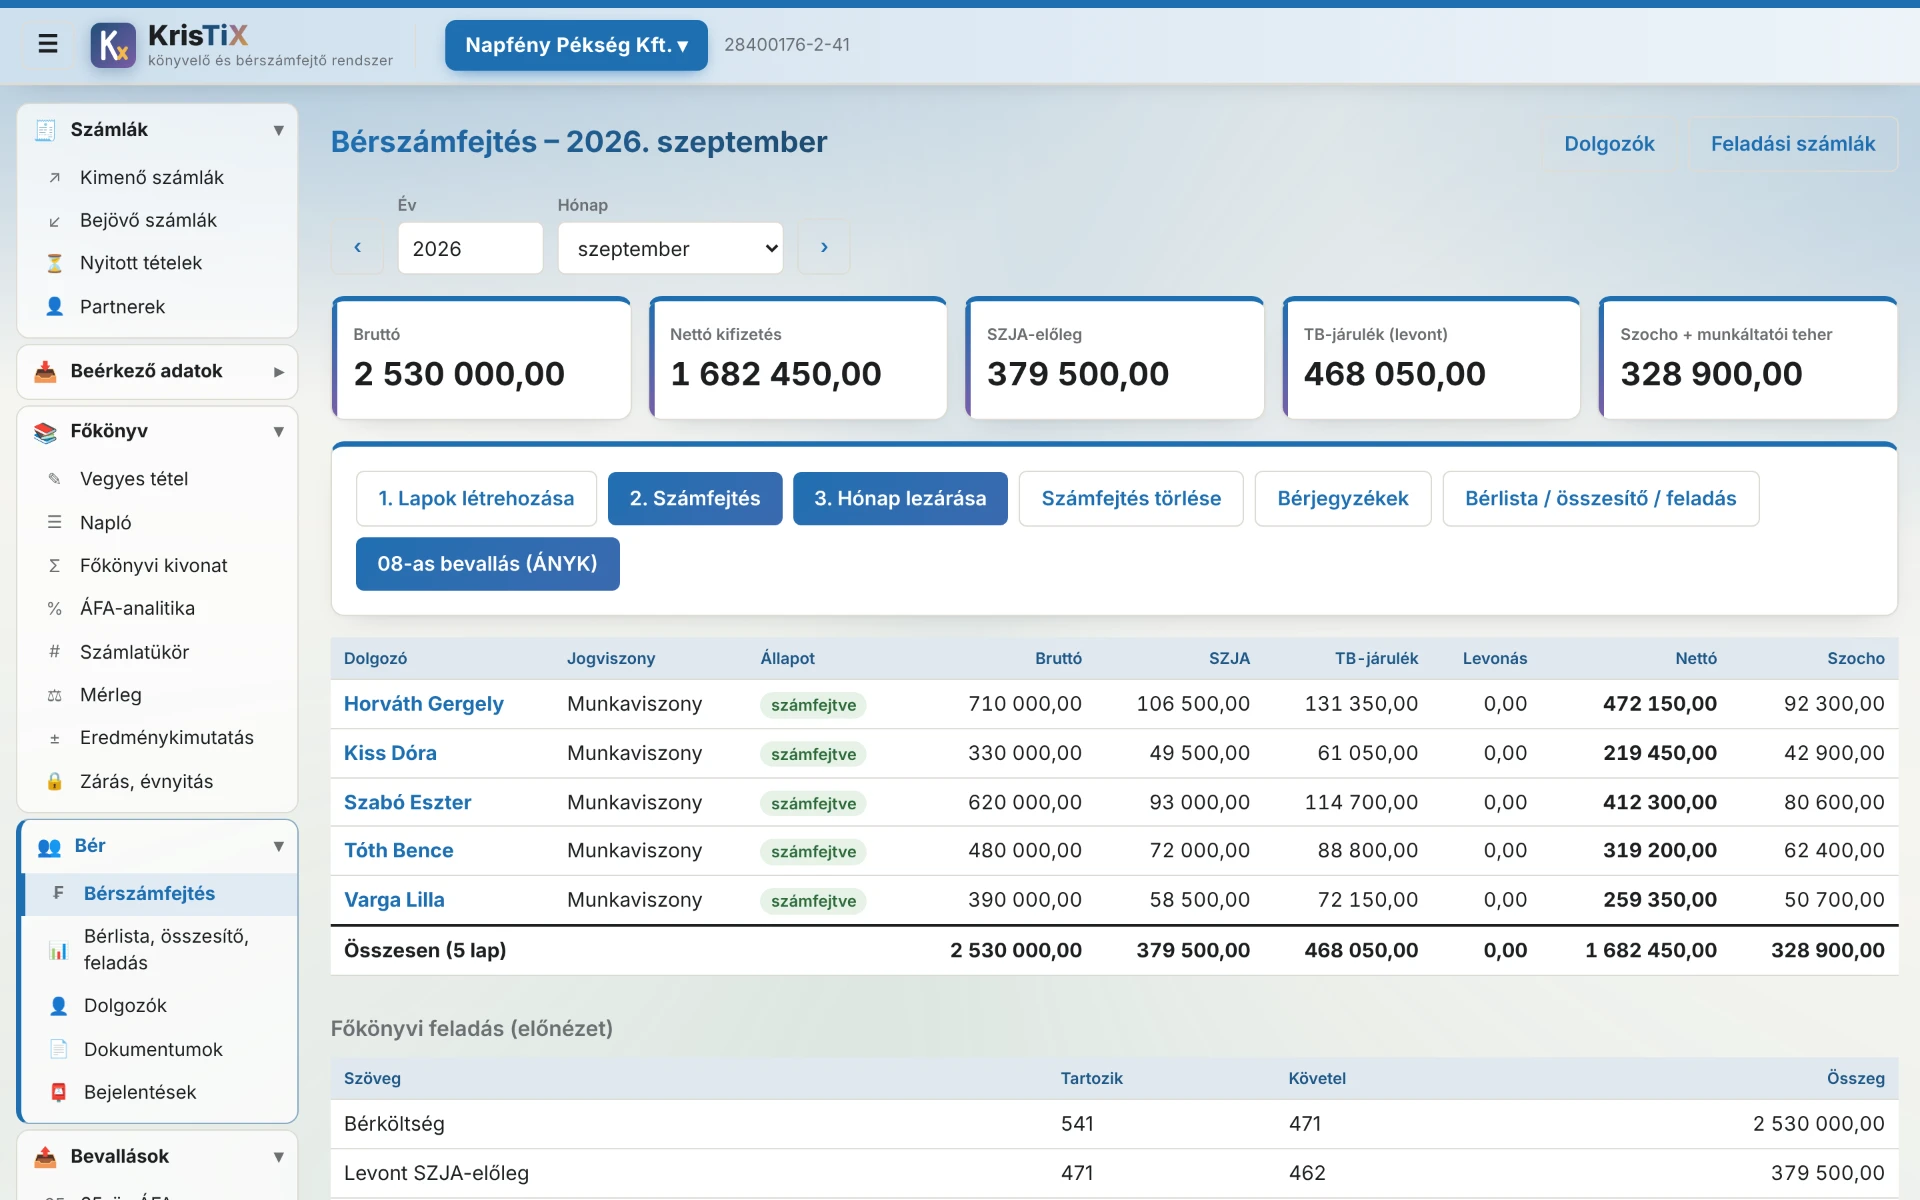
Task: Collapse the Bevallások section arrow
Action: (x=279, y=1157)
